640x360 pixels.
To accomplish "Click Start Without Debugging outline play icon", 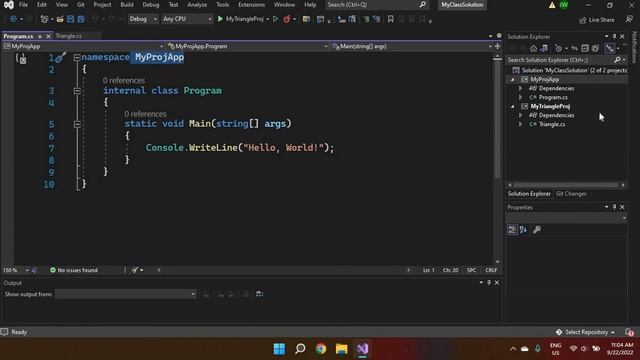I will (276, 19).
